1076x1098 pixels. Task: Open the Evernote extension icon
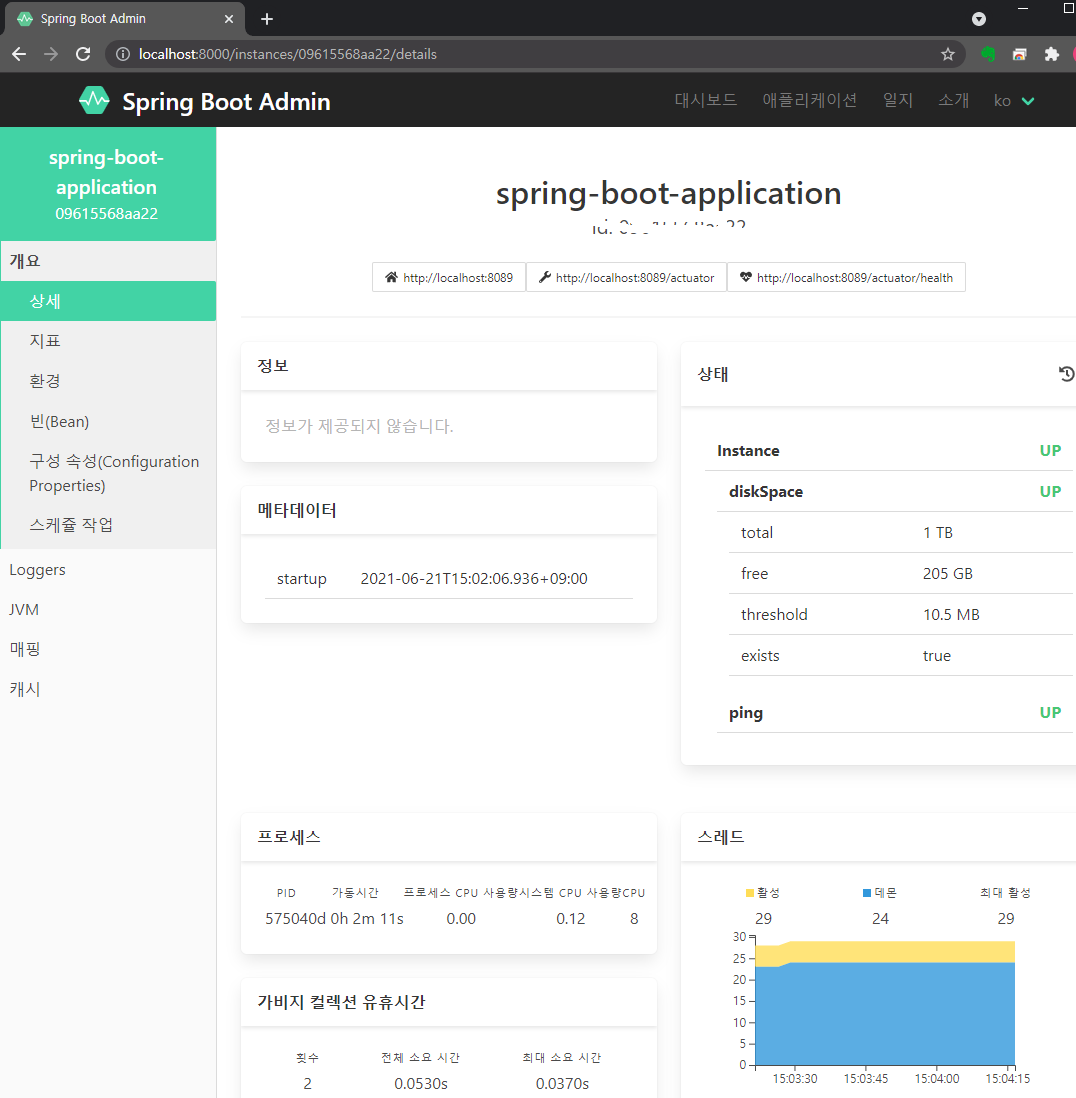click(988, 54)
